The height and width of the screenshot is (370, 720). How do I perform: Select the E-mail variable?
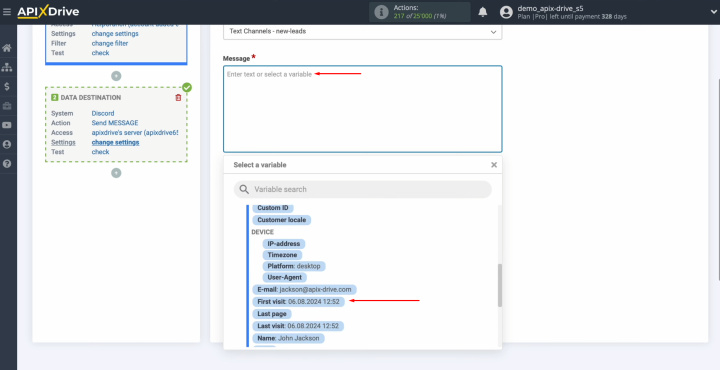point(304,290)
